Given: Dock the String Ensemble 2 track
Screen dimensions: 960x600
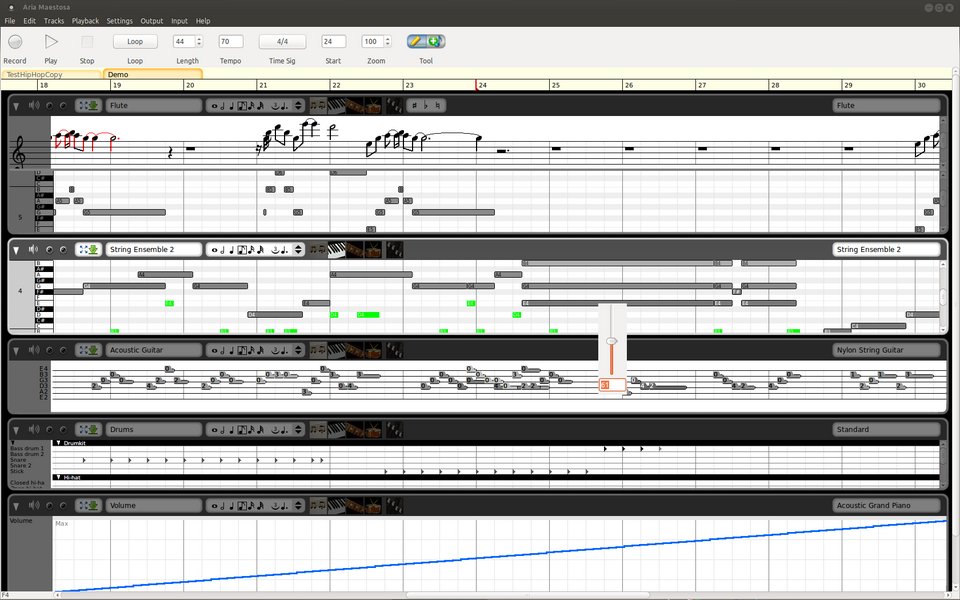Looking at the screenshot, I should [x=94, y=249].
